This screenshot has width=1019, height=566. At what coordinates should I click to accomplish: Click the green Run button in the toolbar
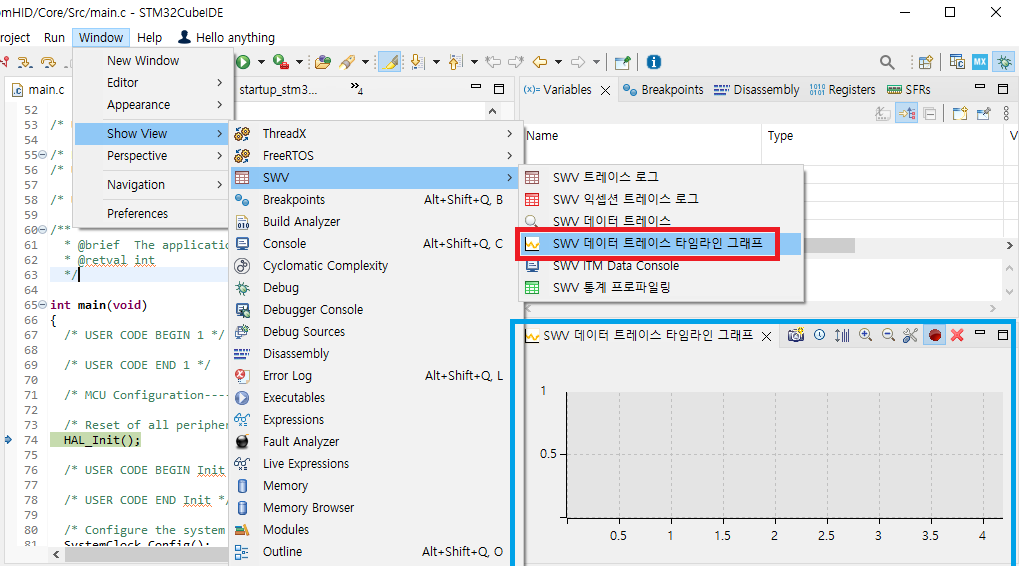pos(243,62)
